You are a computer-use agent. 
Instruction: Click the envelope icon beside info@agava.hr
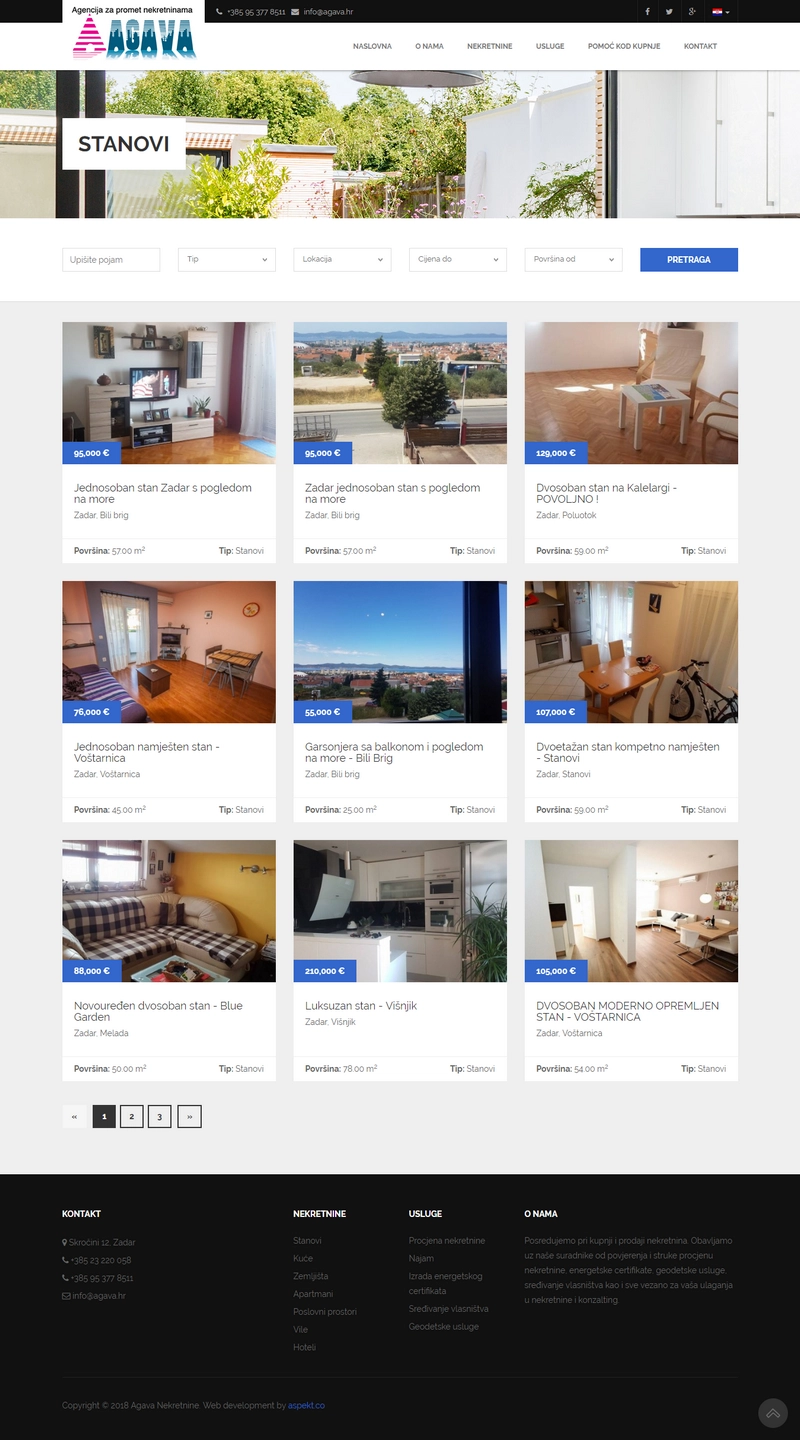(295, 12)
